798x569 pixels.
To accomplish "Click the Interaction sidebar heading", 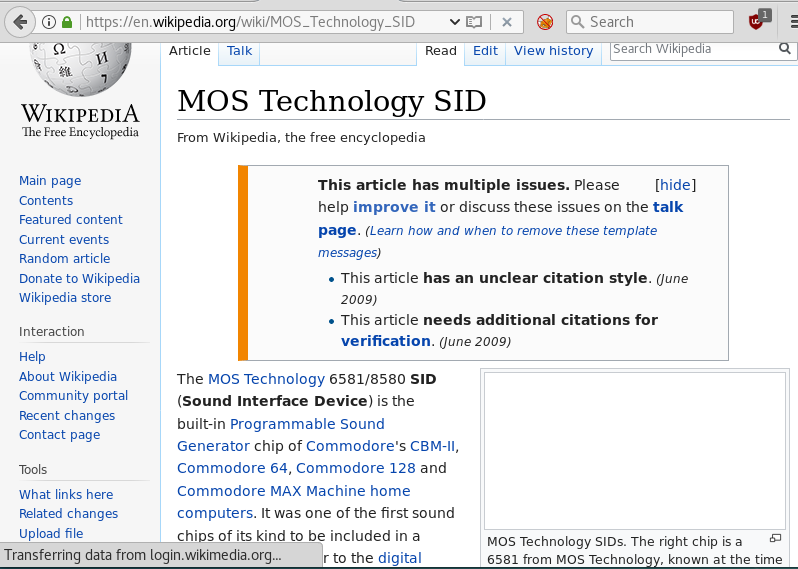I will point(51,332).
